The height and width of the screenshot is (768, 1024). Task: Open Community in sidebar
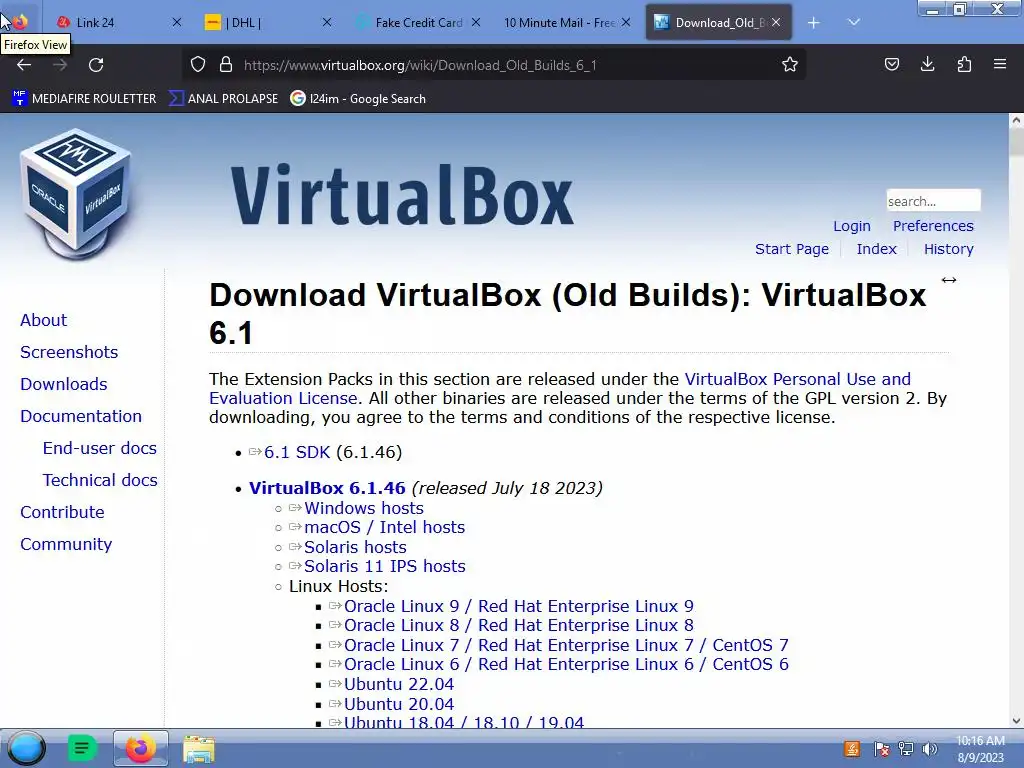(x=66, y=544)
